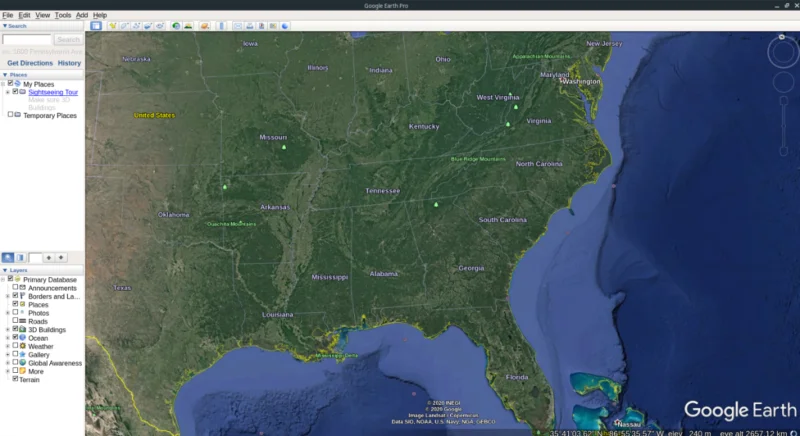Screen dimensions: 800x436
Task: Click the Add Path toolbar icon
Action: tap(136, 25)
